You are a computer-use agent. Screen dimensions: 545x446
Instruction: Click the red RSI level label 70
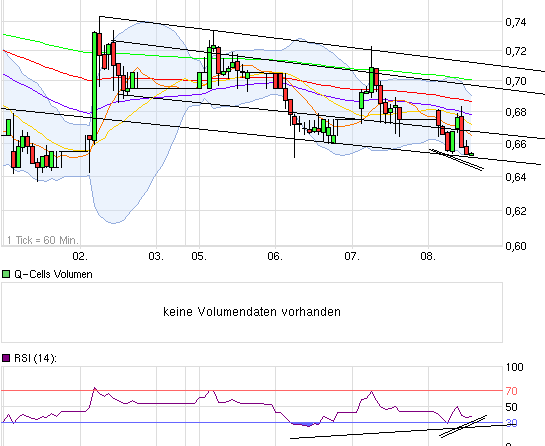pyautogui.click(x=512, y=391)
